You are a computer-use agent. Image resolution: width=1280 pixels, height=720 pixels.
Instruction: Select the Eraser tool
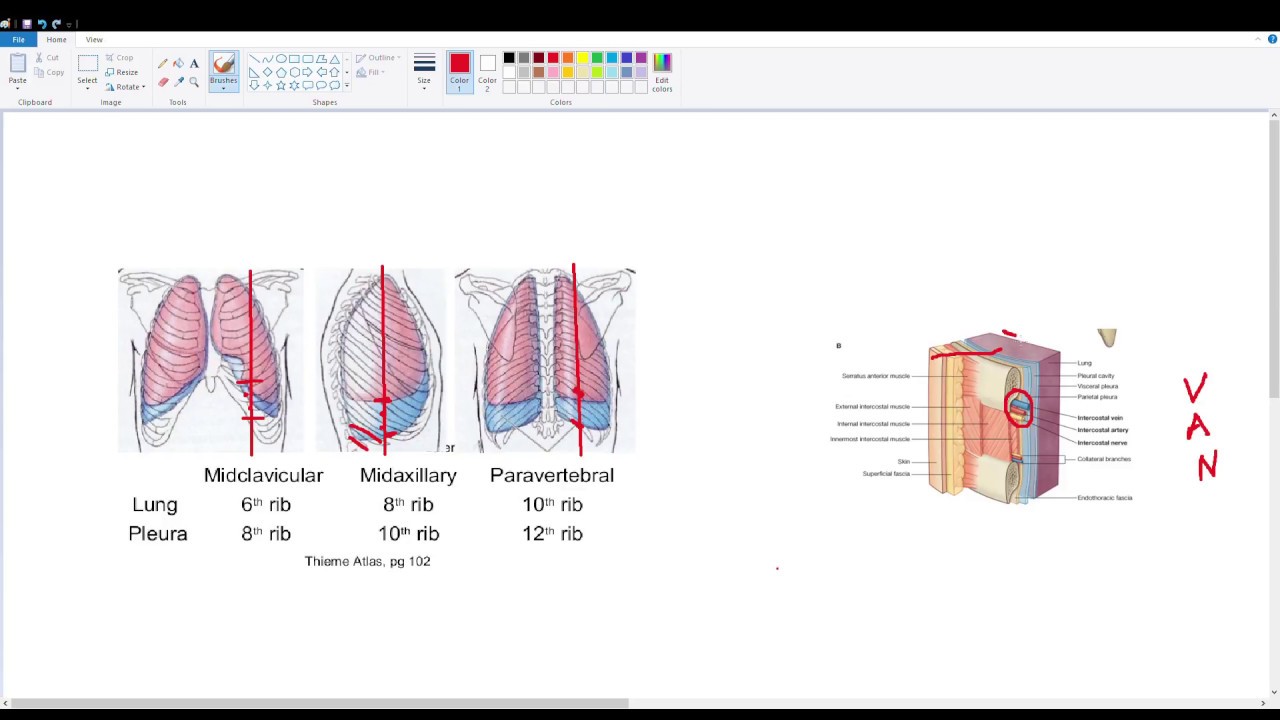click(162, 82)
